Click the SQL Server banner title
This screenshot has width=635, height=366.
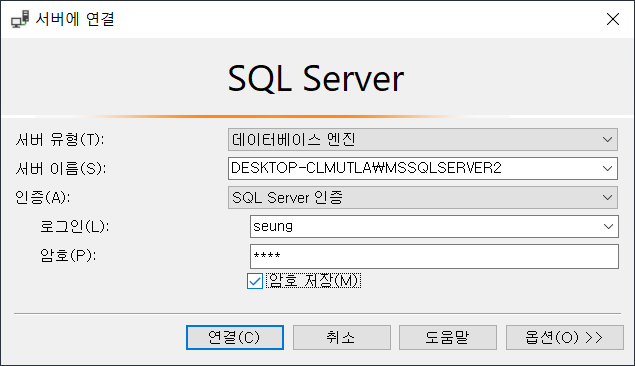pos(316,79)
